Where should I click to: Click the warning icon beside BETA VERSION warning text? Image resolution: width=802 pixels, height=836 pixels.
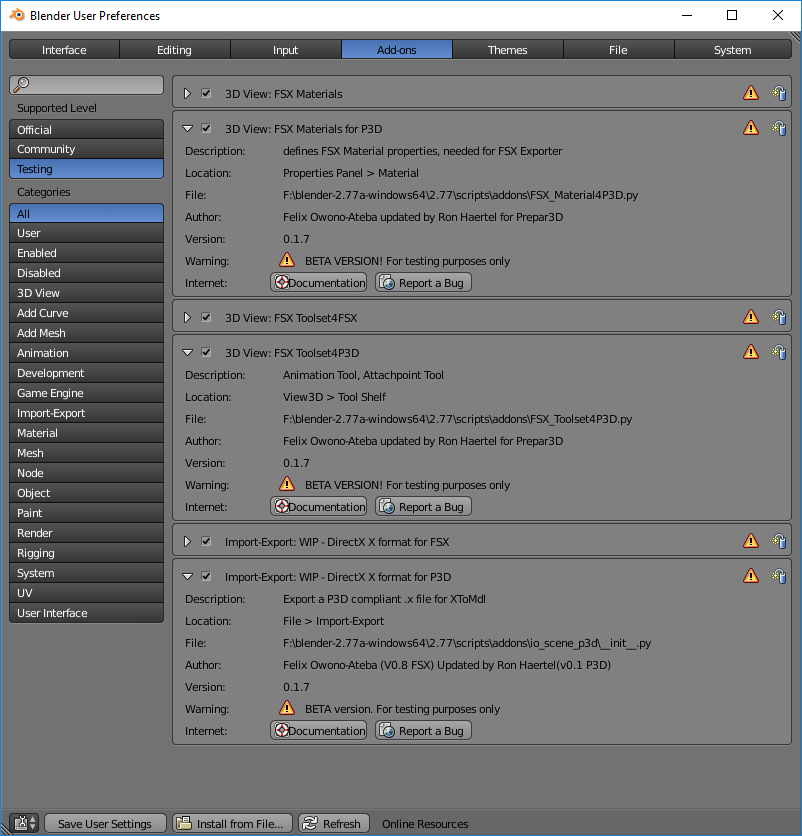pos(287,260)
